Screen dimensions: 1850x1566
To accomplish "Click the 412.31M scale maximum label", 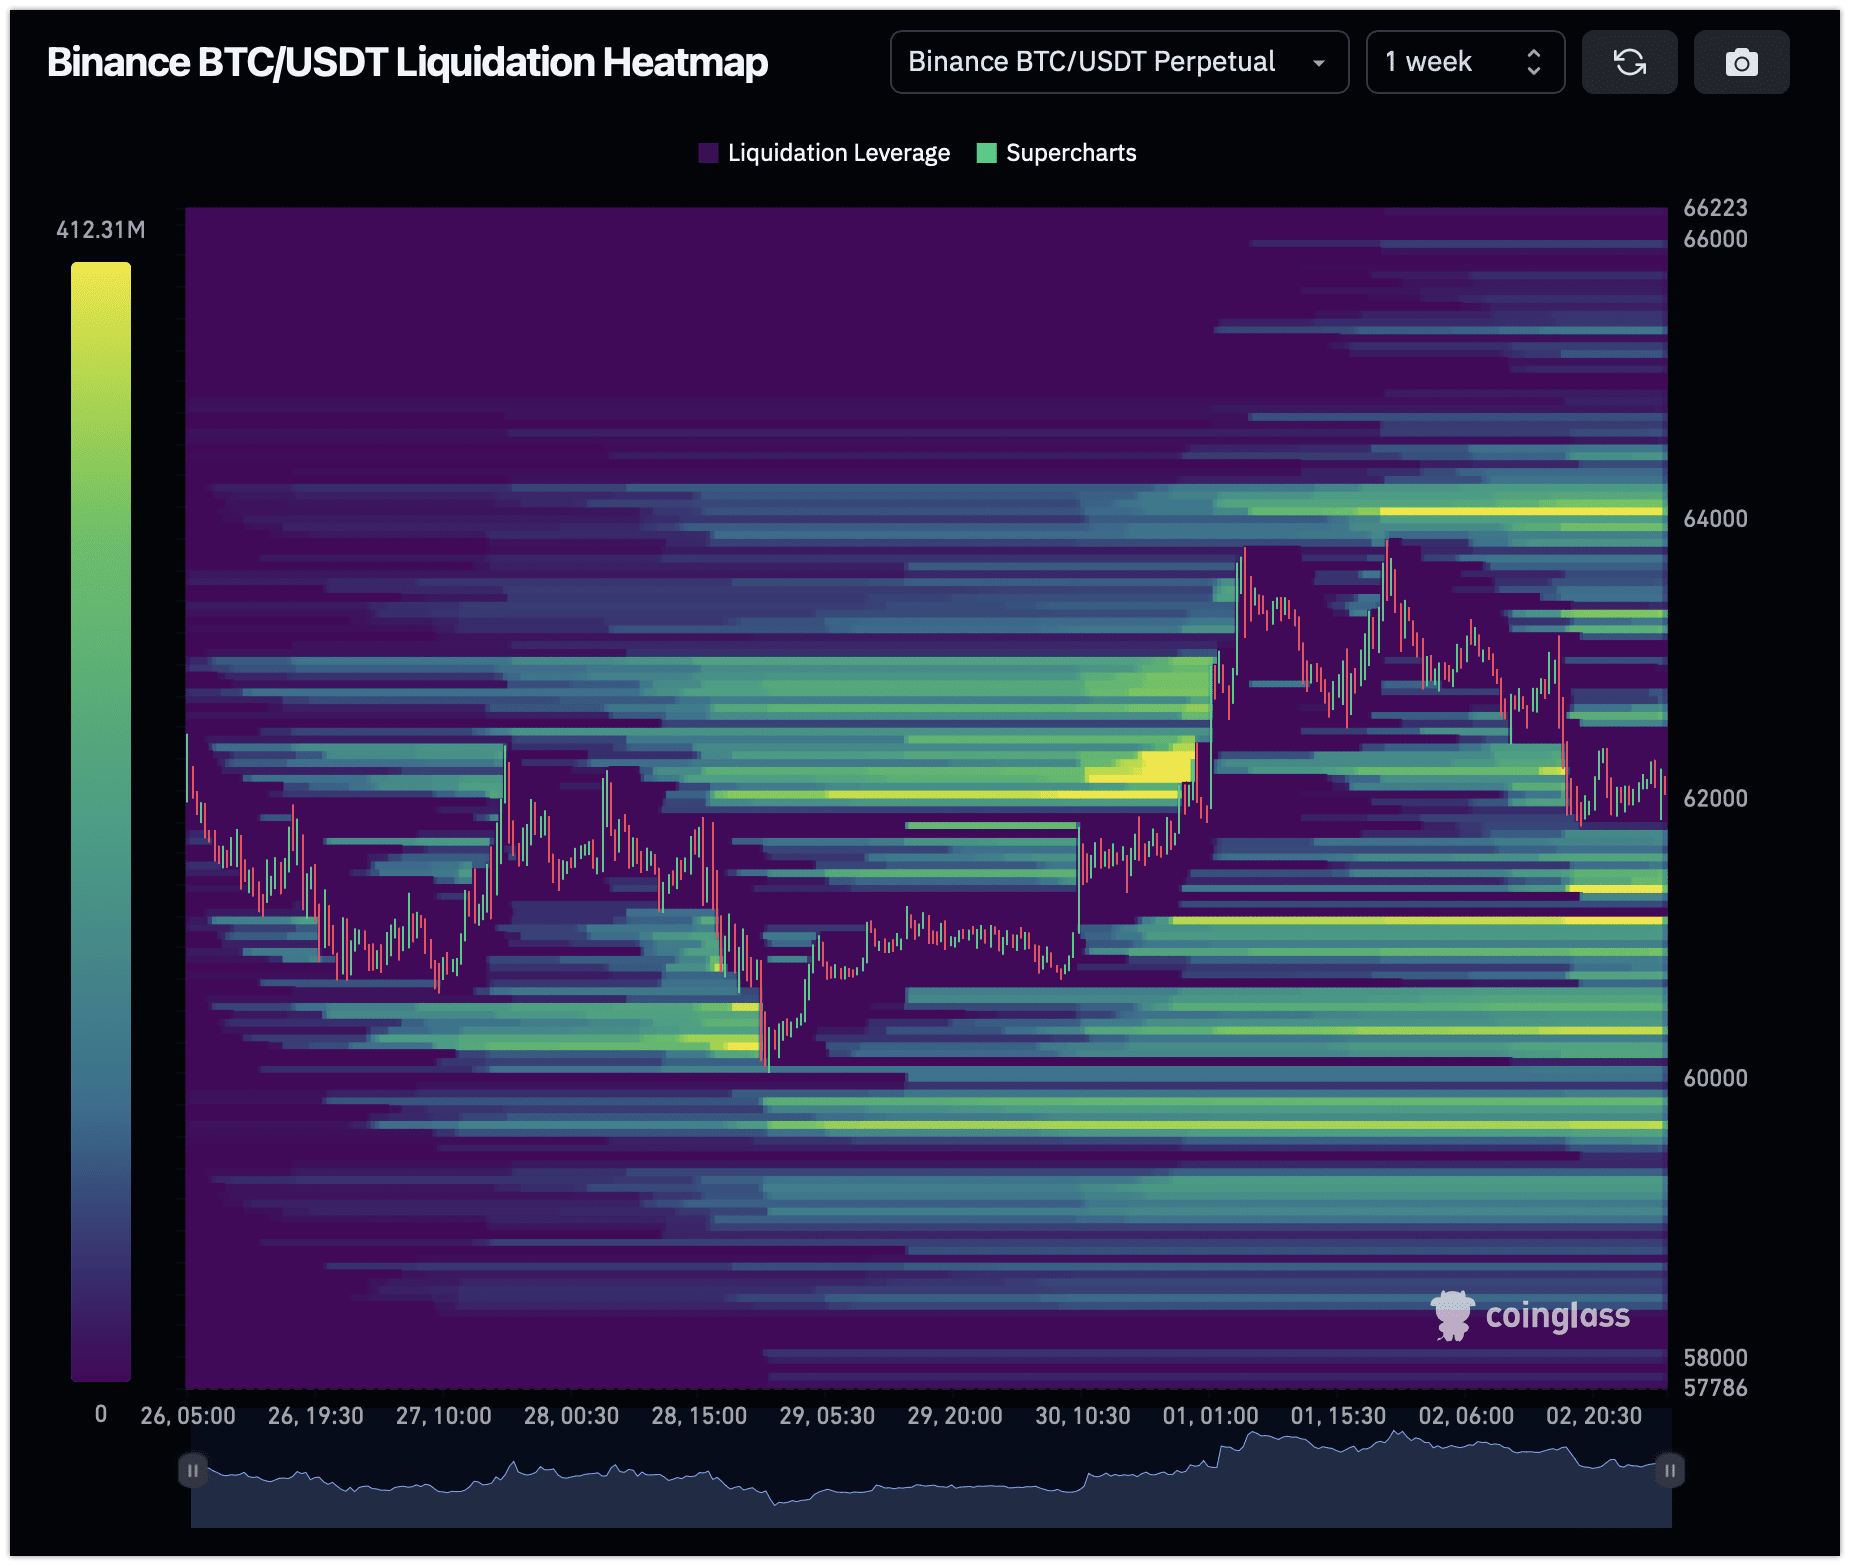I will pos(100,230).
